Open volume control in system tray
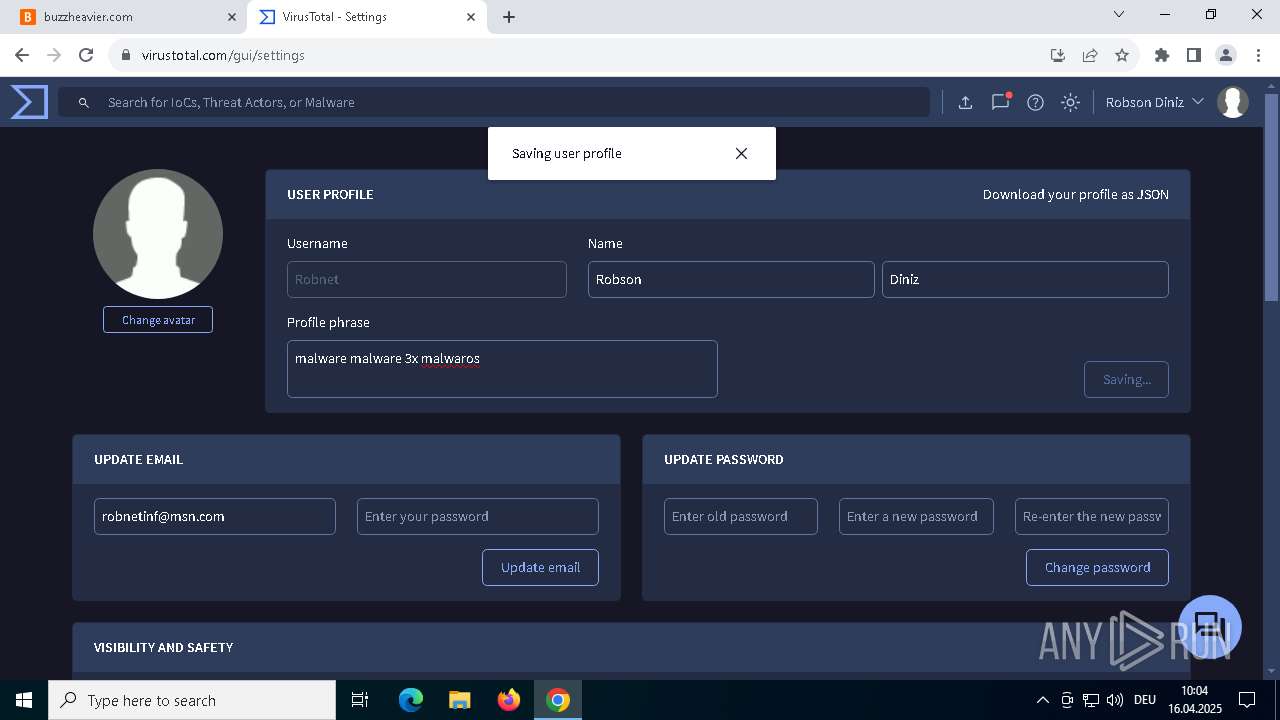Viewport: 1280px width, 720px height. tap(1115, 700)
